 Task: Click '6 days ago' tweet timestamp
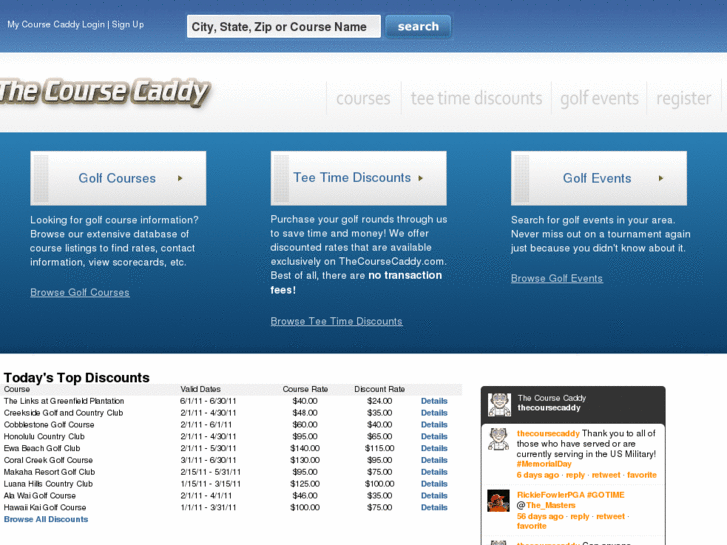coord(538,475)
